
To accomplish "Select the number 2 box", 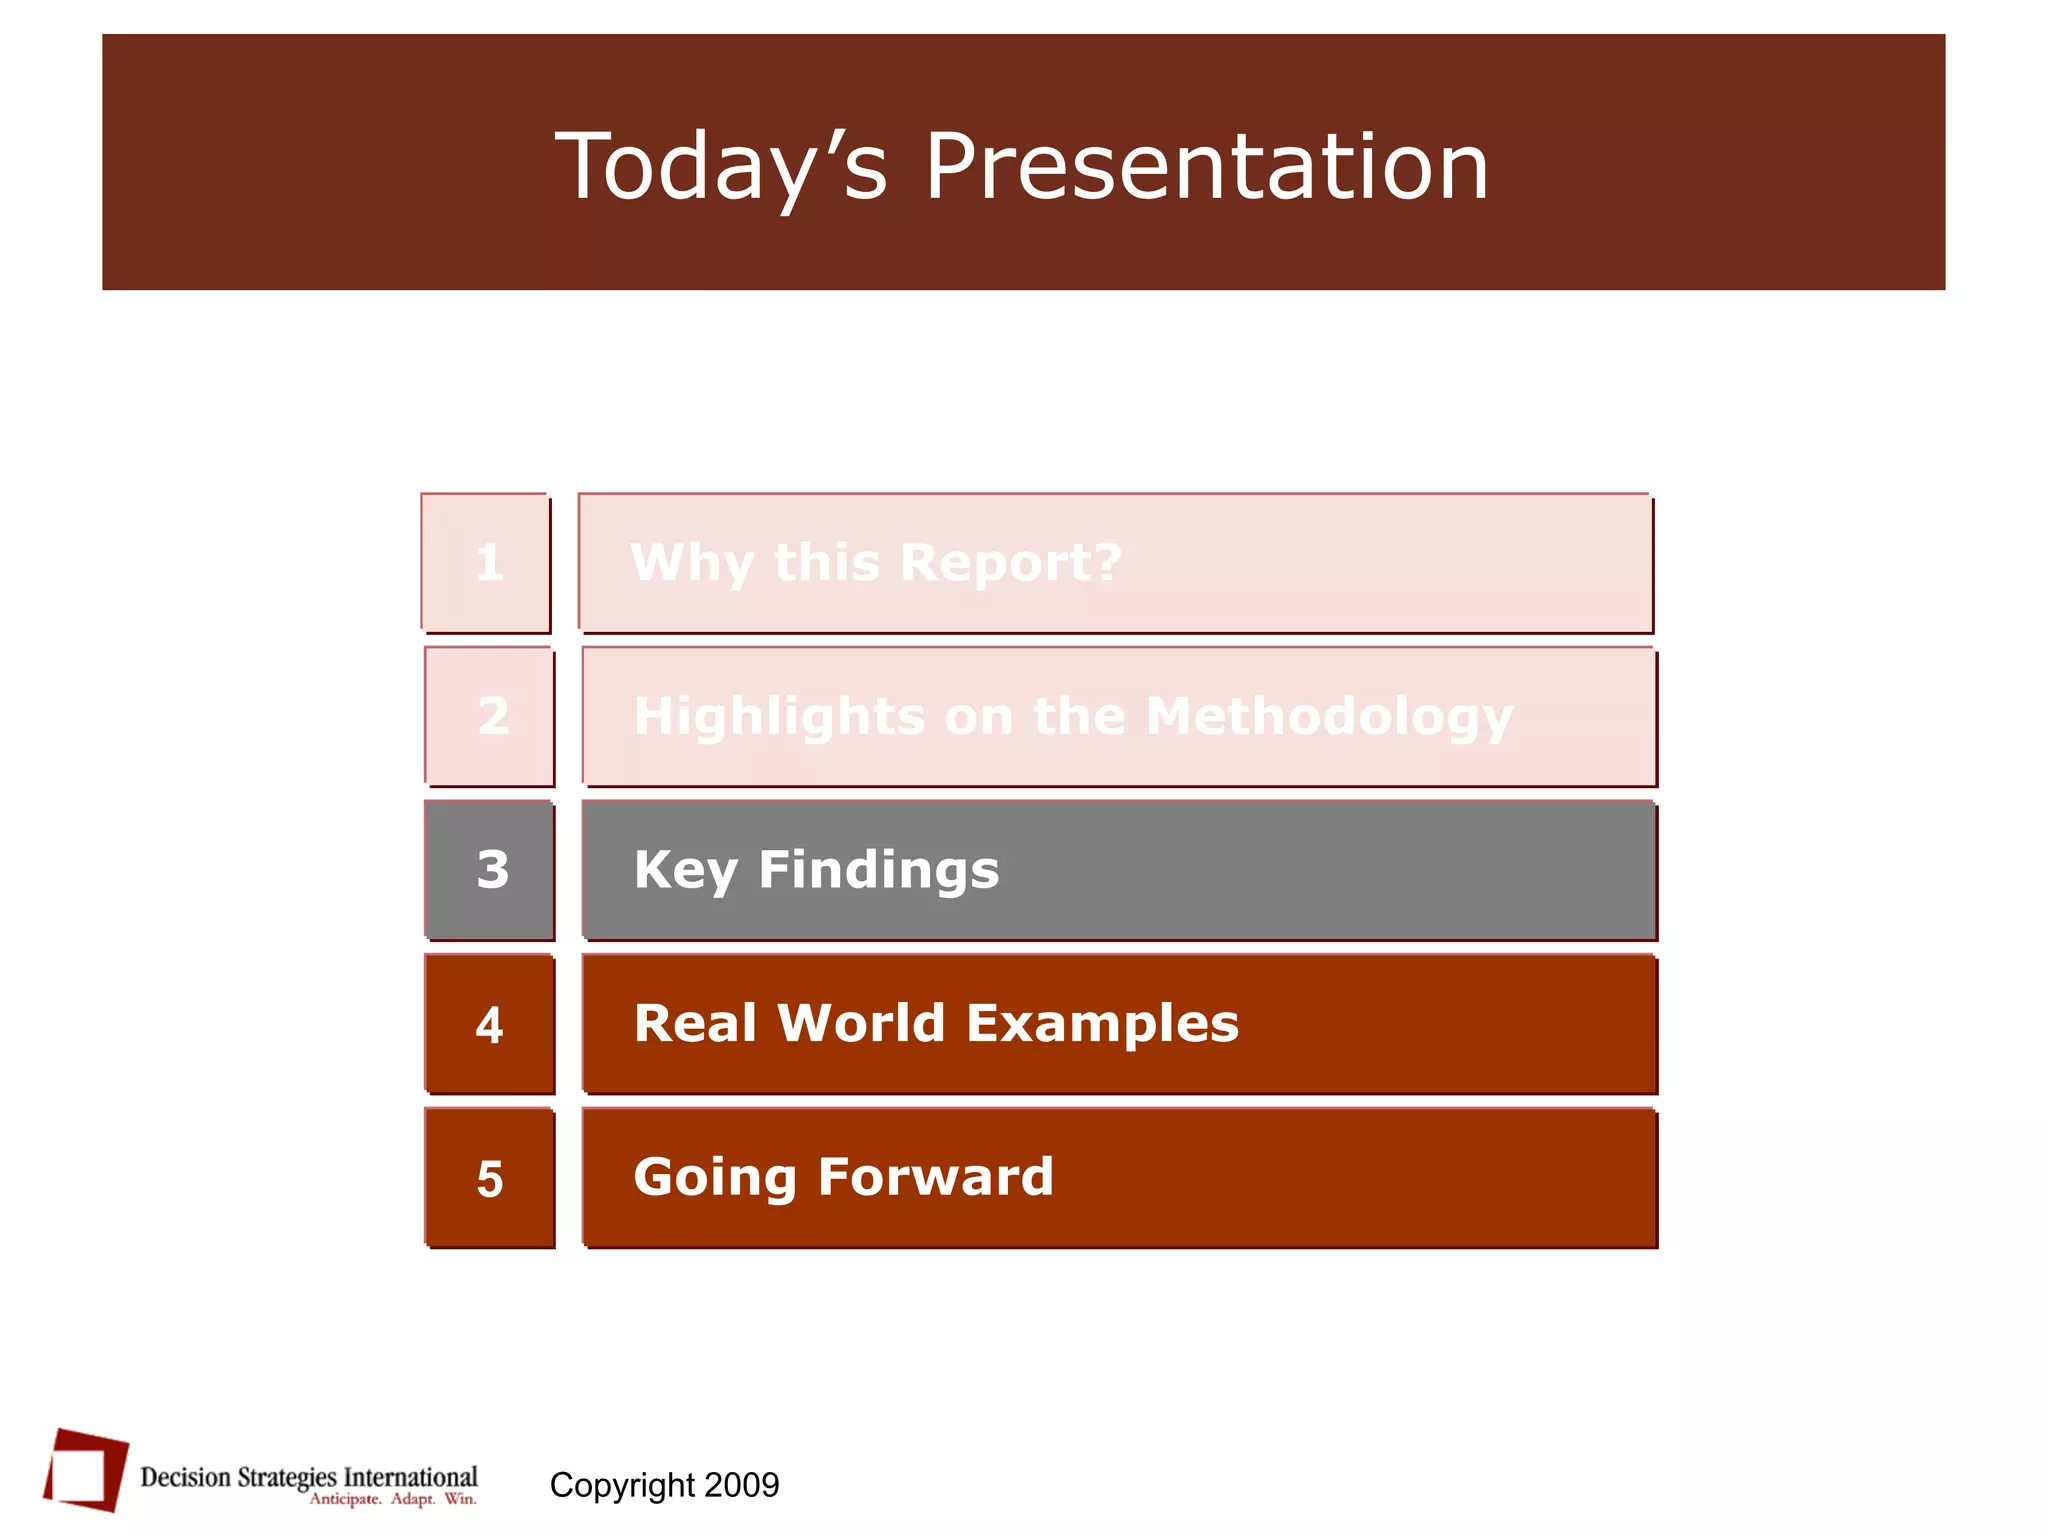I will 489,716.
